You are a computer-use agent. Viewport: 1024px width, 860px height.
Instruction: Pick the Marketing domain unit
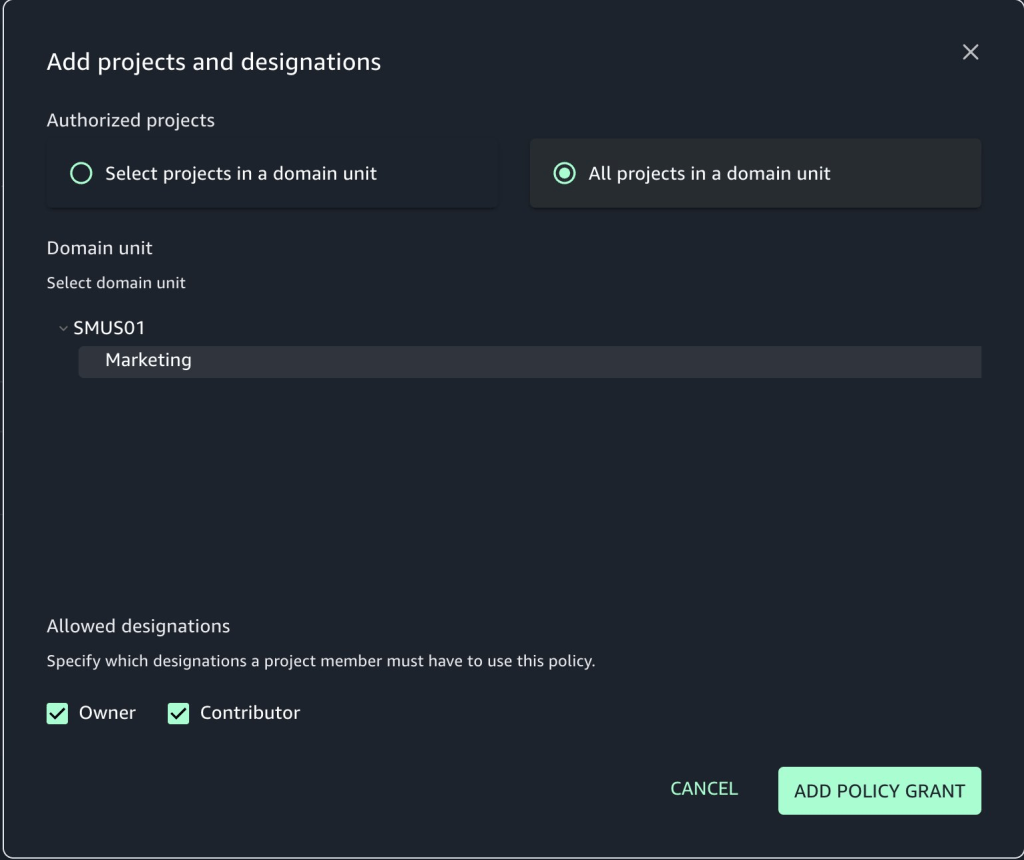(148, 360)
